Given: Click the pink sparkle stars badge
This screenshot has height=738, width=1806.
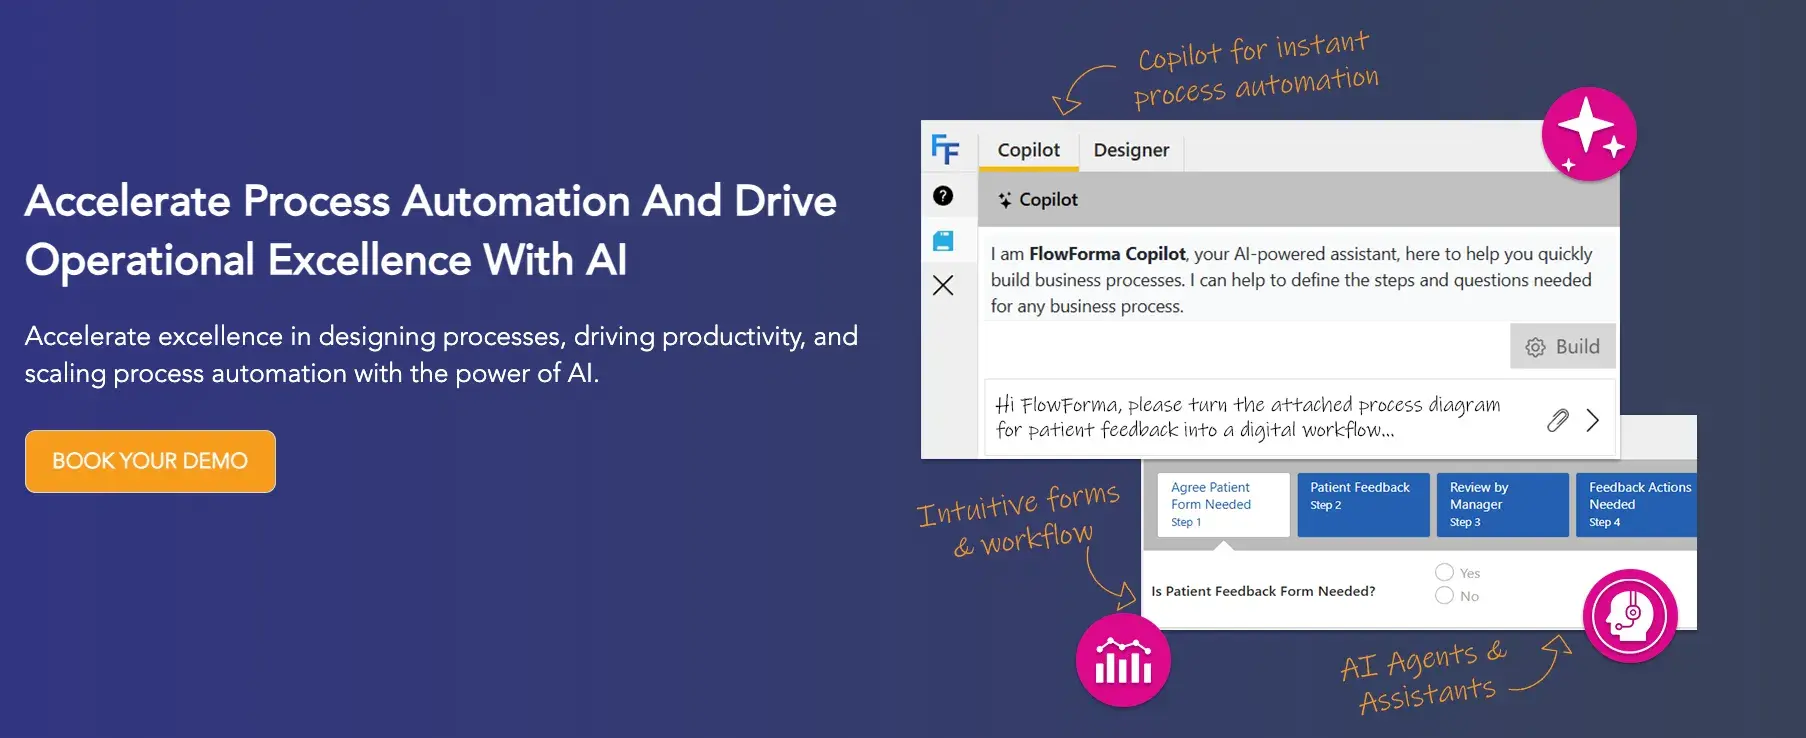Looking at the screenshot, I should click(1588, 134).
